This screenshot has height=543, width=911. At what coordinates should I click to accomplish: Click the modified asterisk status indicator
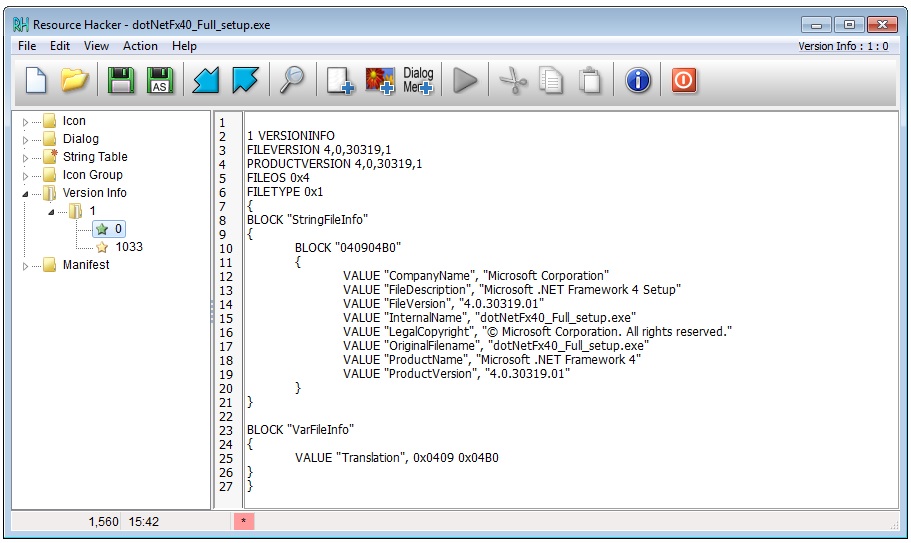click(x=243, y=521)
